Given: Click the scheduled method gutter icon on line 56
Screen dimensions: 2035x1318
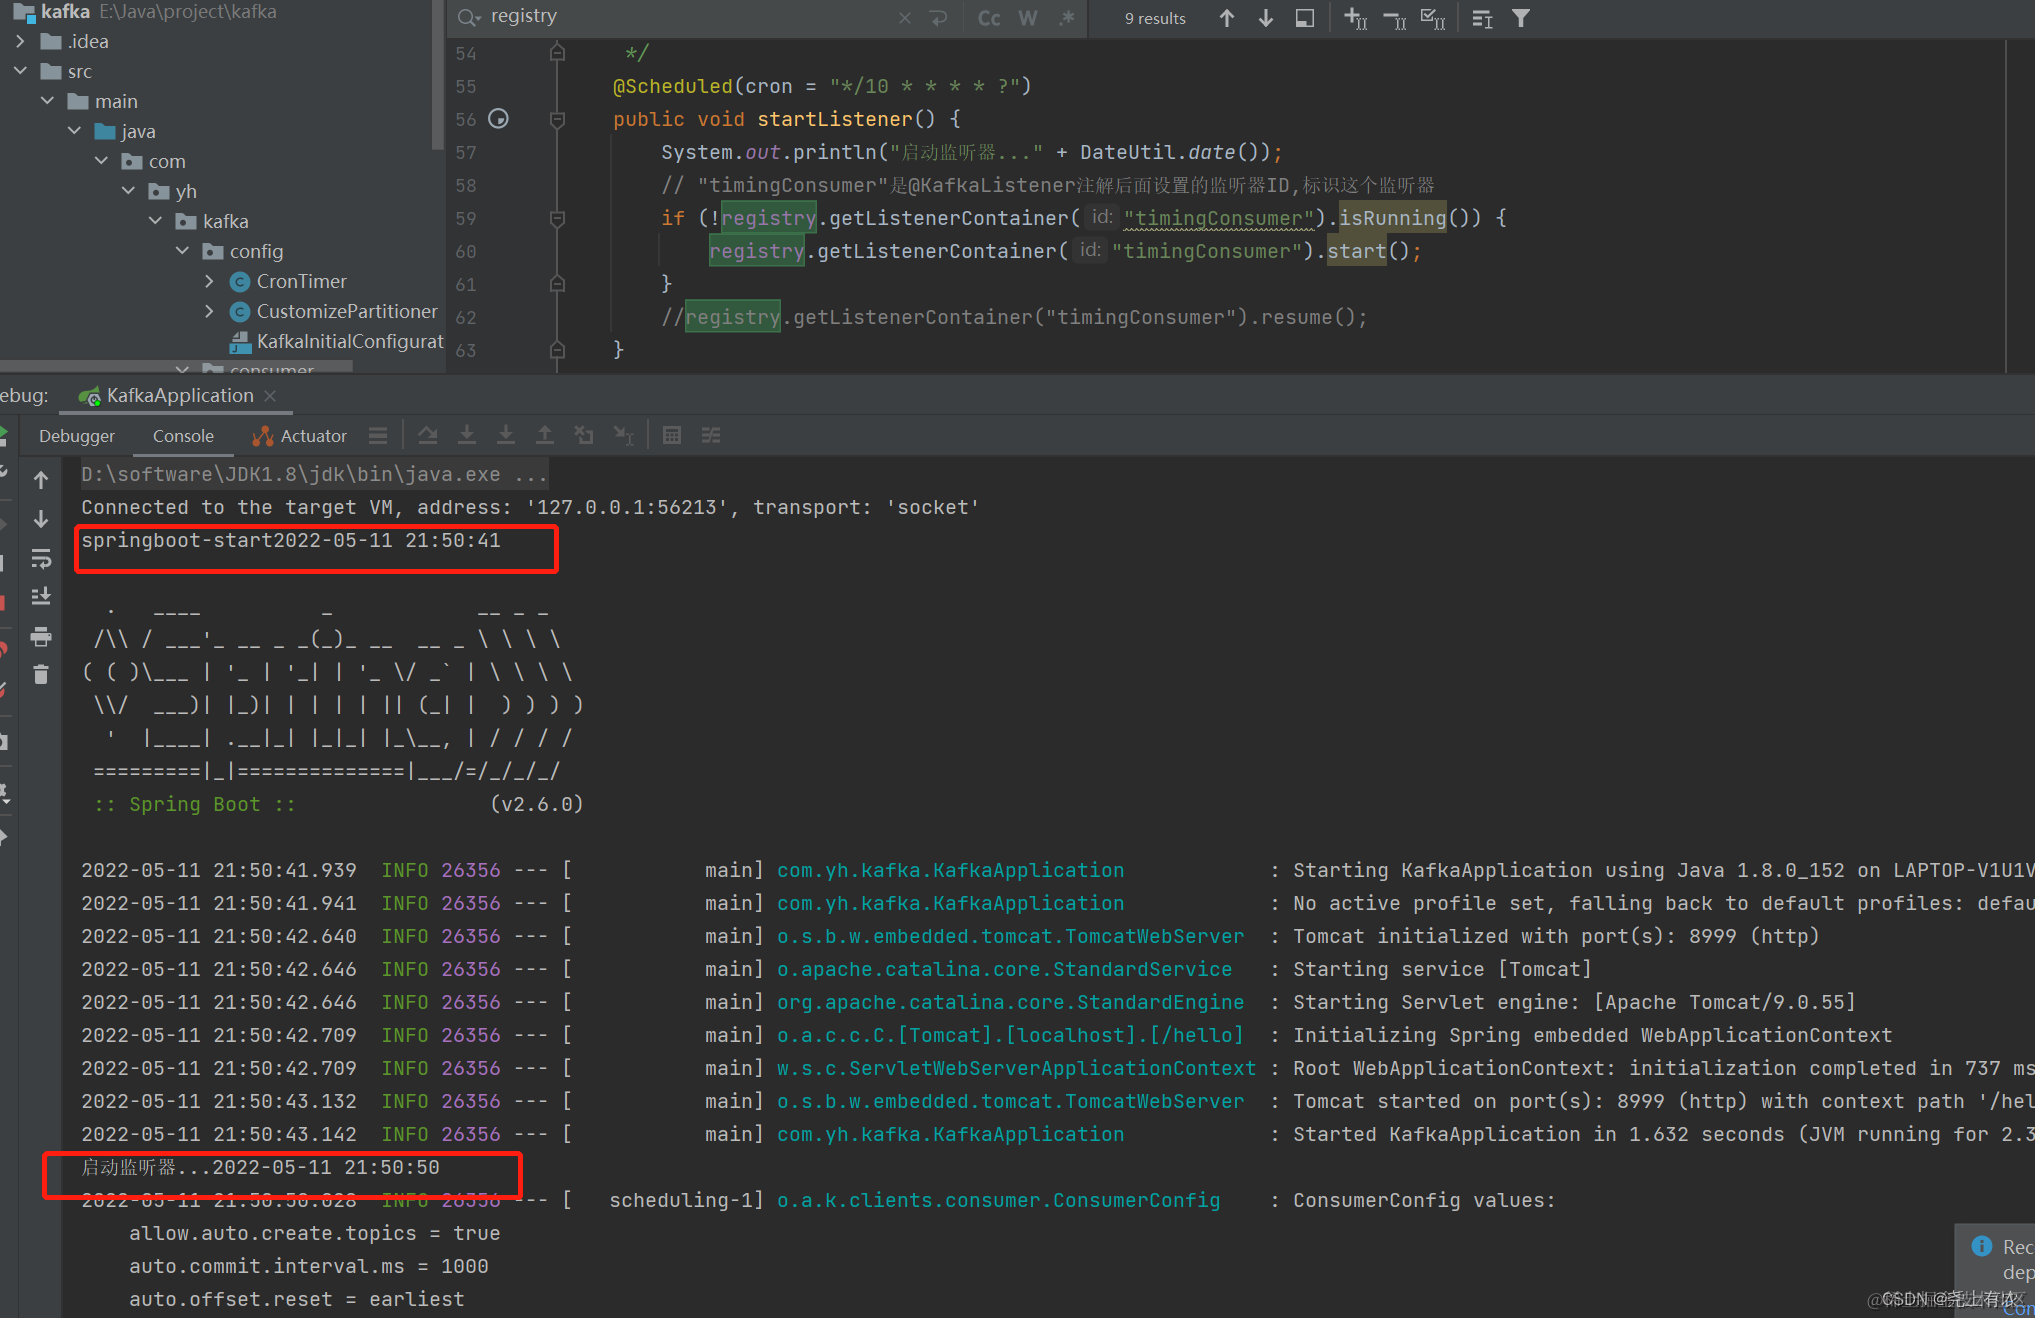Looking at the screenshot, I should click(x=498, y=119).
